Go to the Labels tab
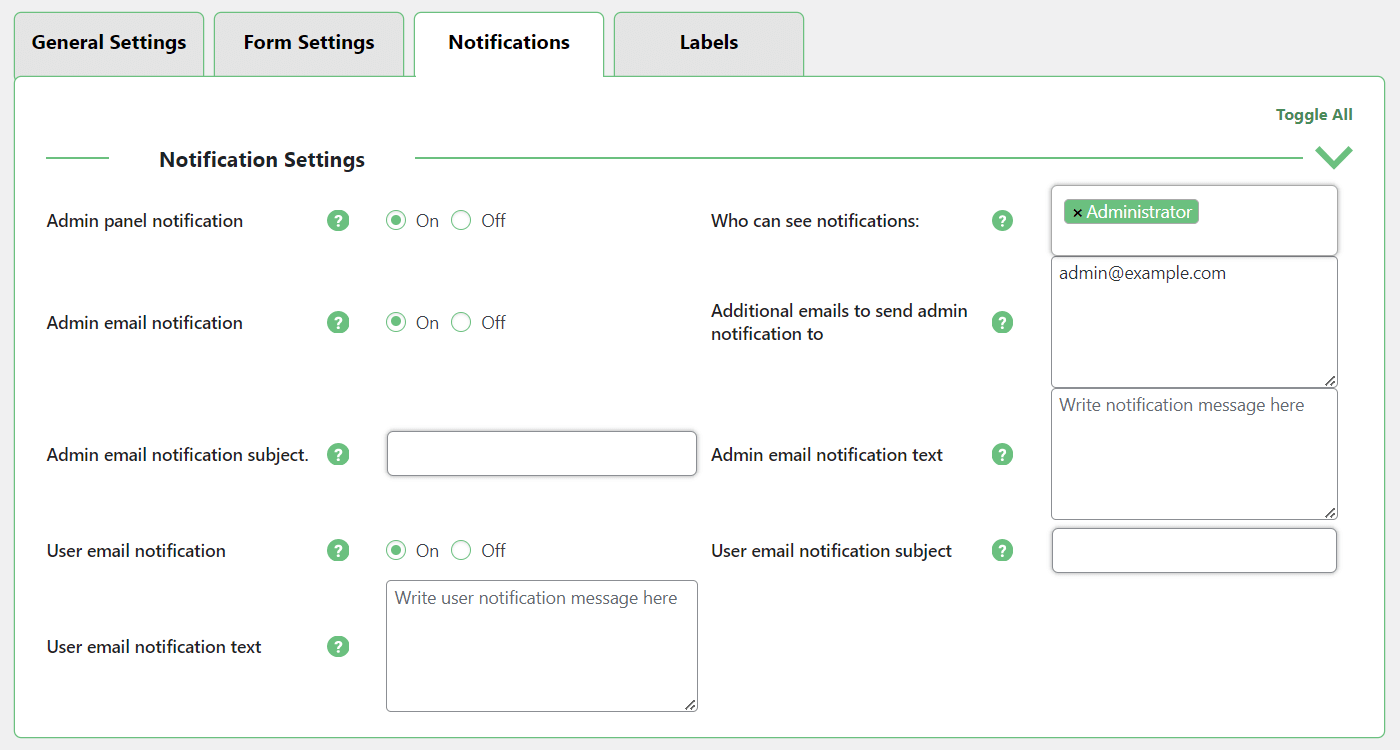 [x=708, y=43]
